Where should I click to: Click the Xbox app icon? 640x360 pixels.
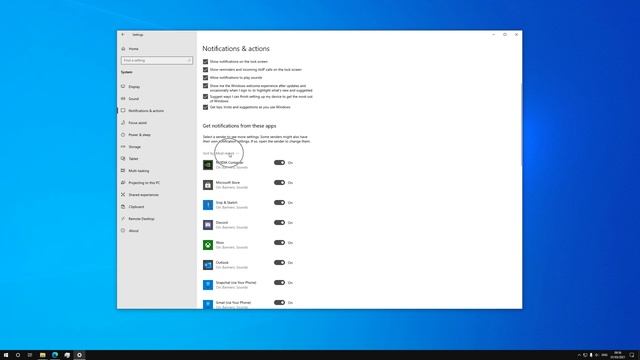[x=208, y=245]
